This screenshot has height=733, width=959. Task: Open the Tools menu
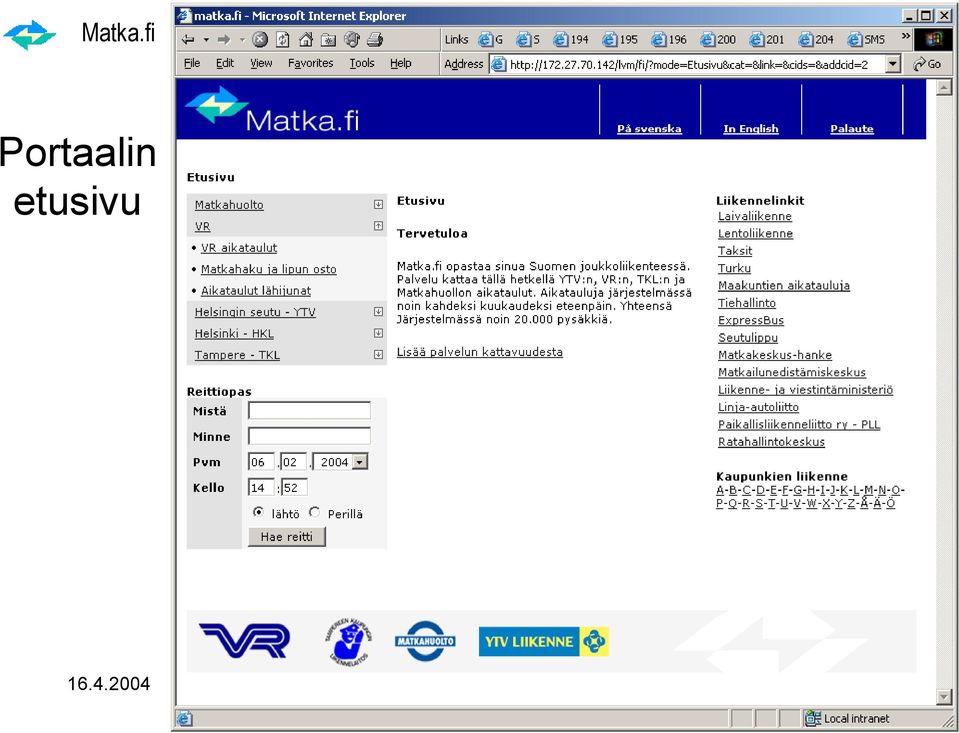tap(362, 63)
